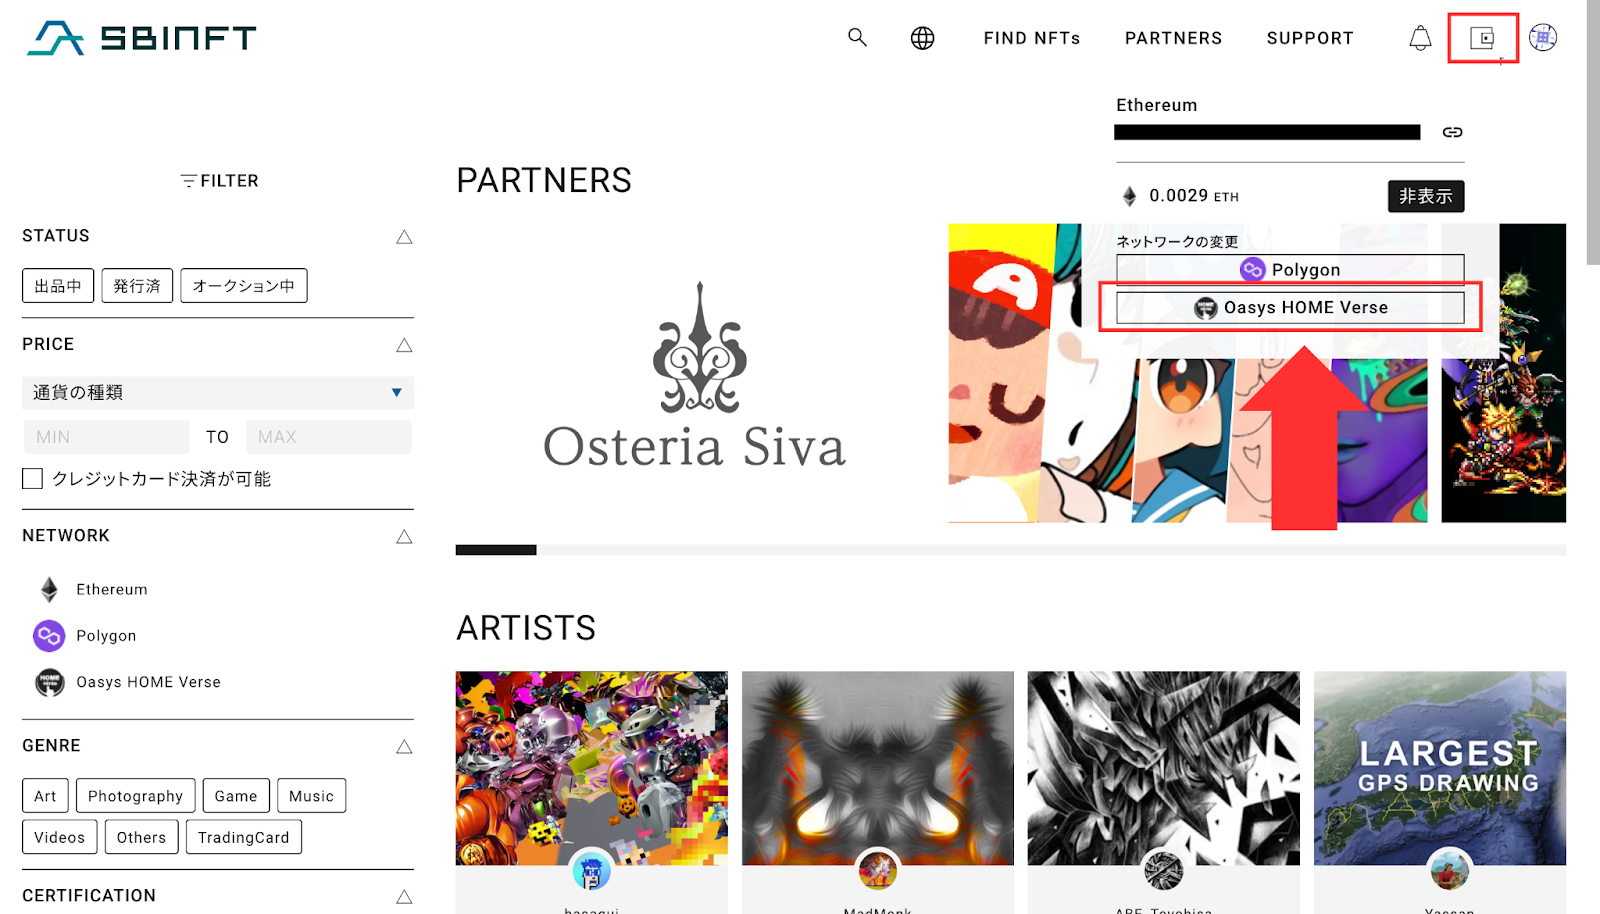Open the user avatar profile icon
This screenshot has height=914, width=1600.
[1543, 38]
